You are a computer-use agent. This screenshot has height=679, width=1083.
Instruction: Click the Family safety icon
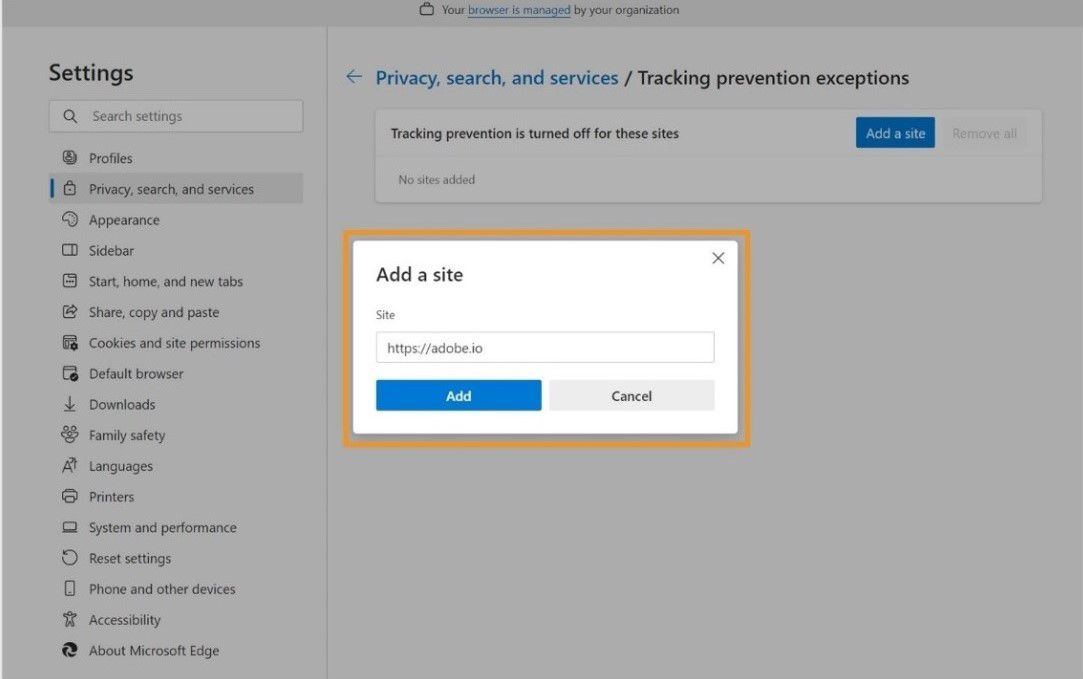(69, 435)
